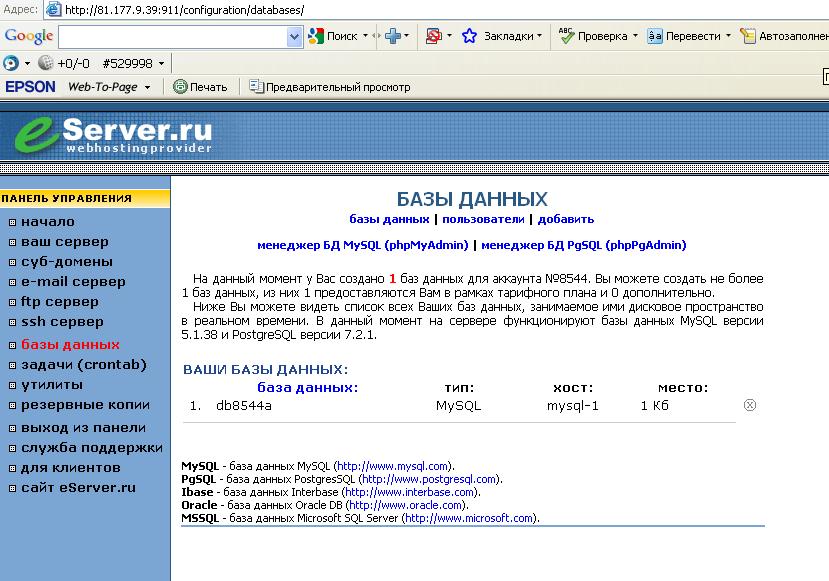
Task: Click the bullet icon beside начало
Action: pyautogui.click(x=12, y=223)
